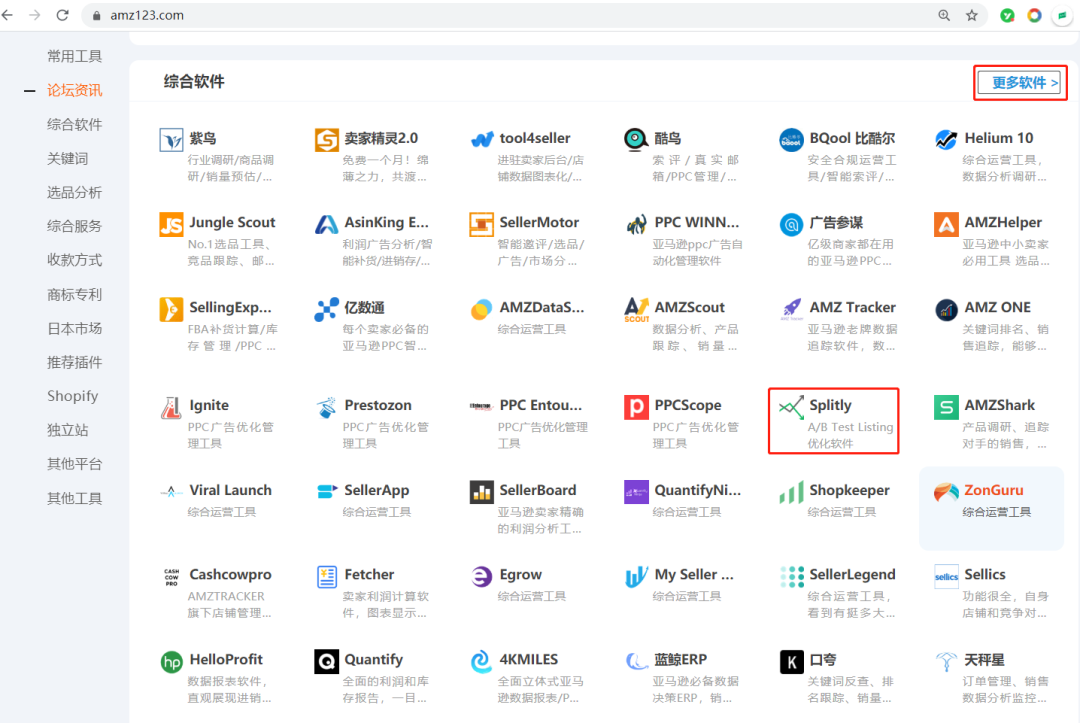This screenshot has height=723, width=1080.
Task: Open 关键词 sidebar item
Action: 68,158
